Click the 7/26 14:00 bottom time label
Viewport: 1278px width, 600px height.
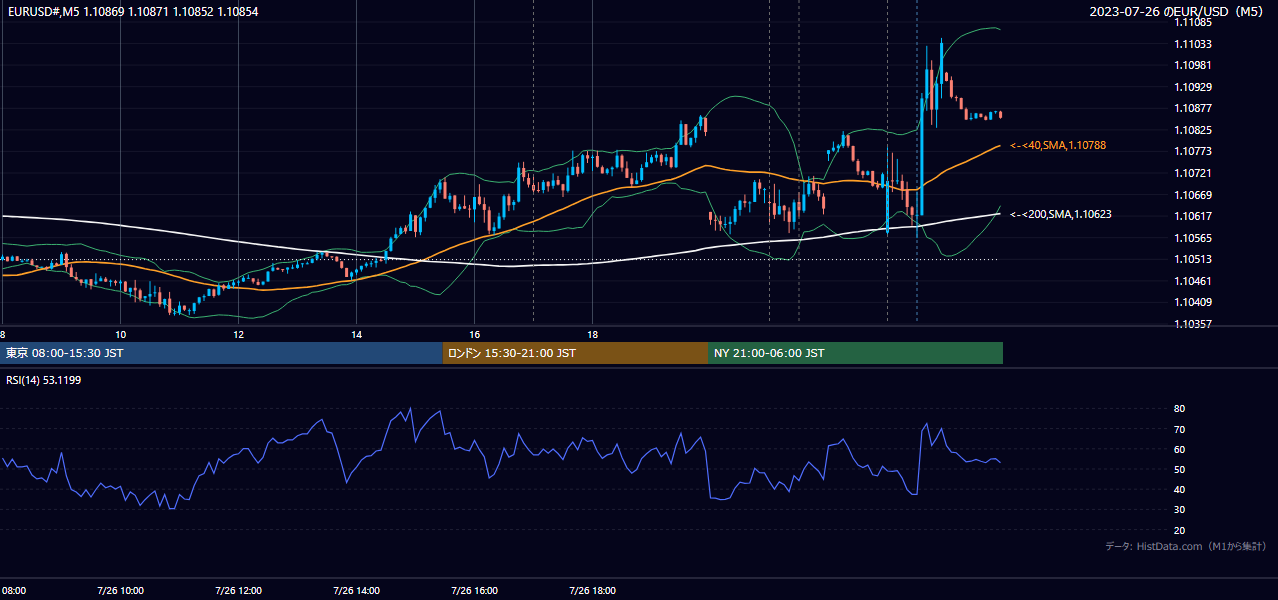pyautogui.click(x=357, y=590)
